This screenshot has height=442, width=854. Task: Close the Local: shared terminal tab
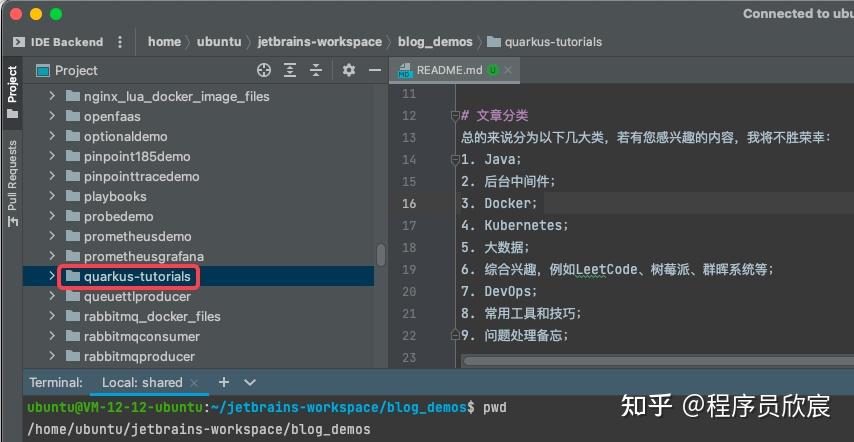[x=196, y=383]
